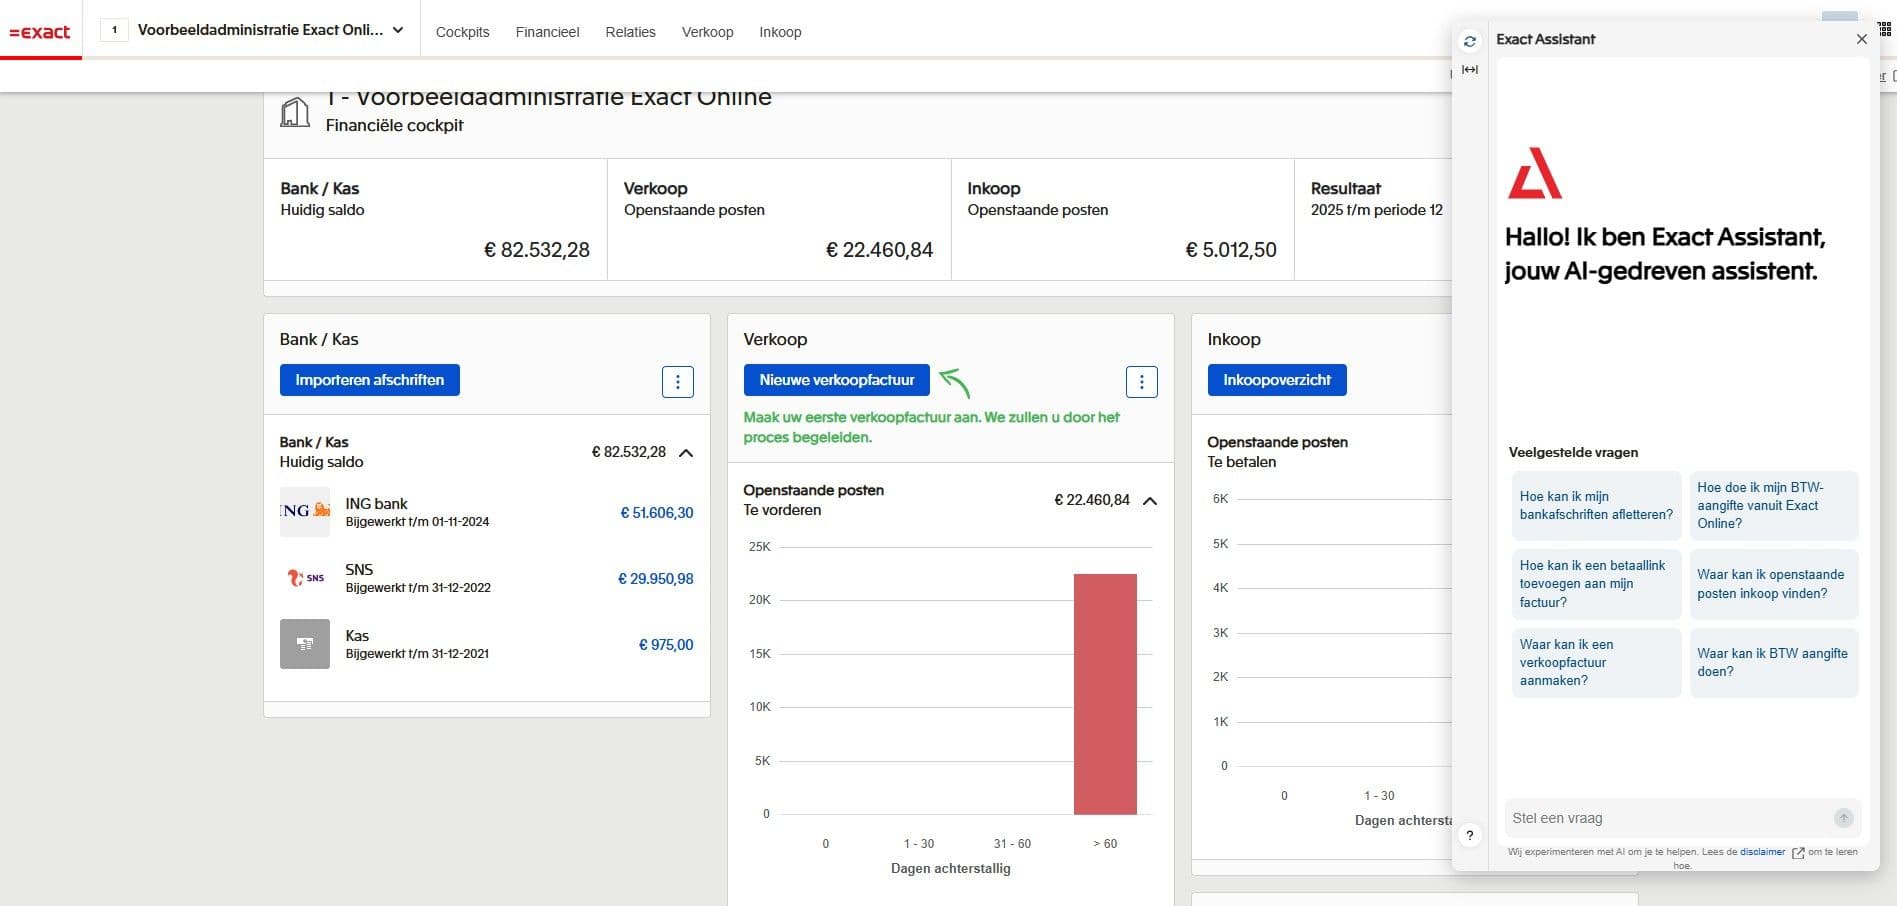Click 'Dagen achterstallig' label under Verkoop chart
Image resolution: width=1897 pixels, height=906 pixels.
pos(950,868)
